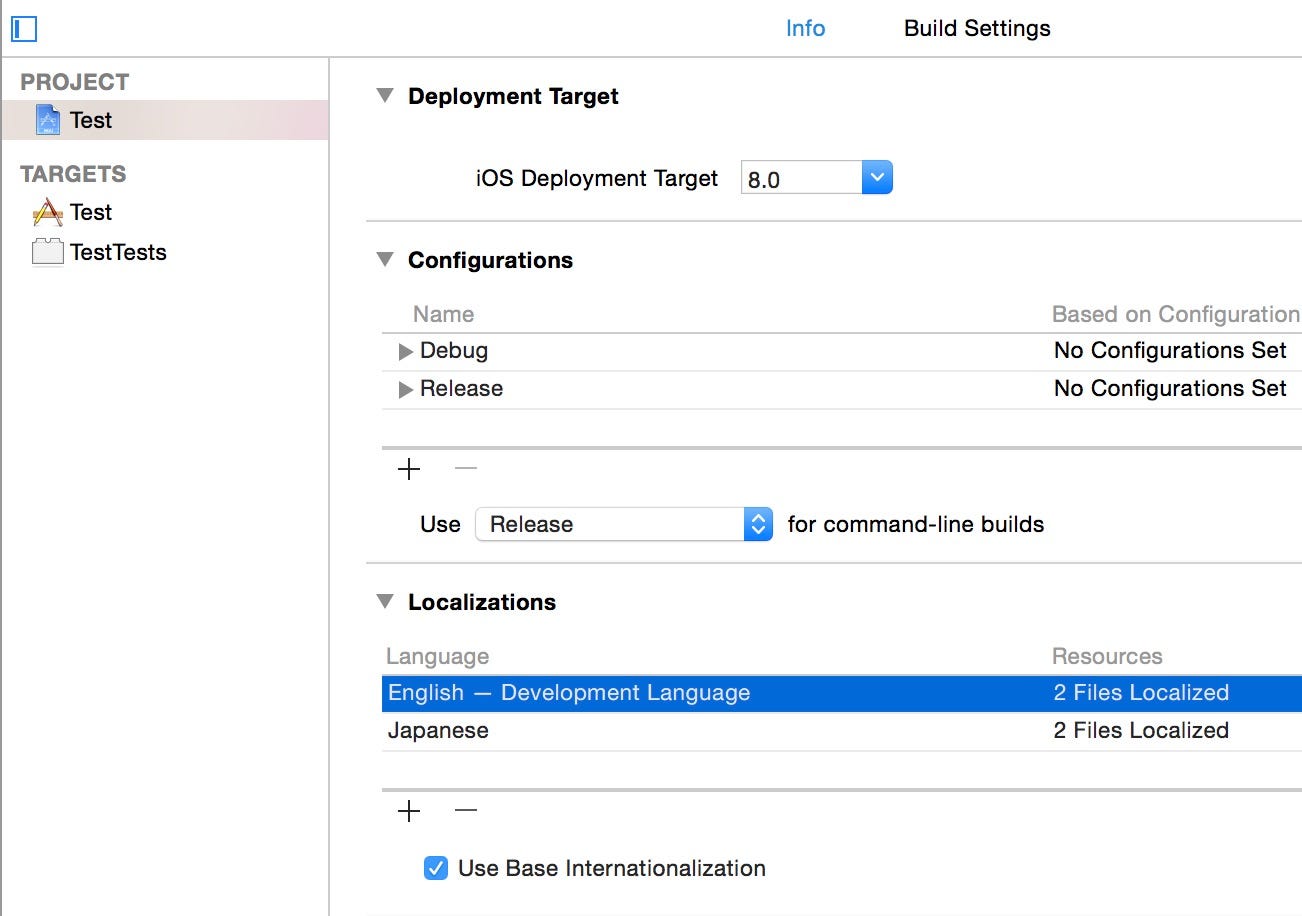Image resolution: width=1302 pixels, height=916 pixels.
Task: Uncheck Use Base Internationalization
Action: tap(436, 868)
